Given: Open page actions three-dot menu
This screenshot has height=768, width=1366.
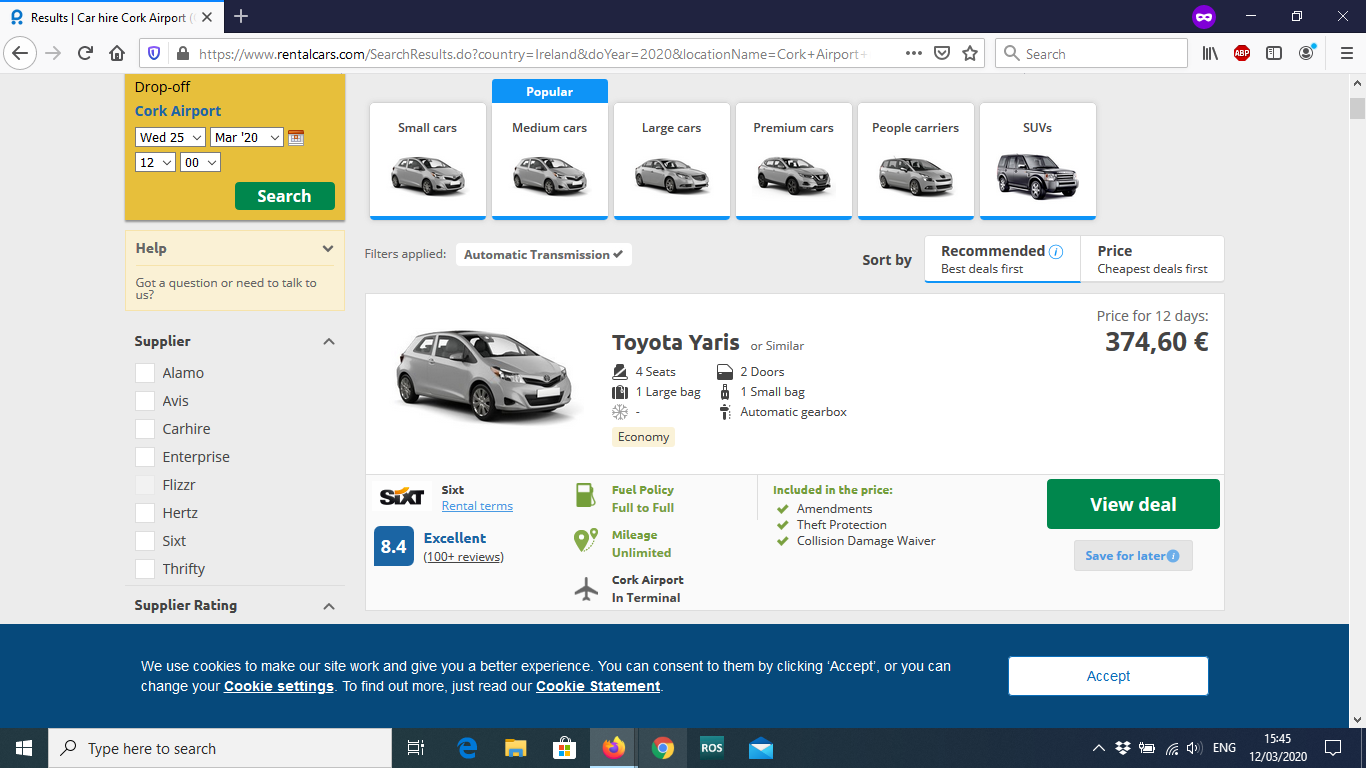Looking at the screenshot, I should click(914, 54).
